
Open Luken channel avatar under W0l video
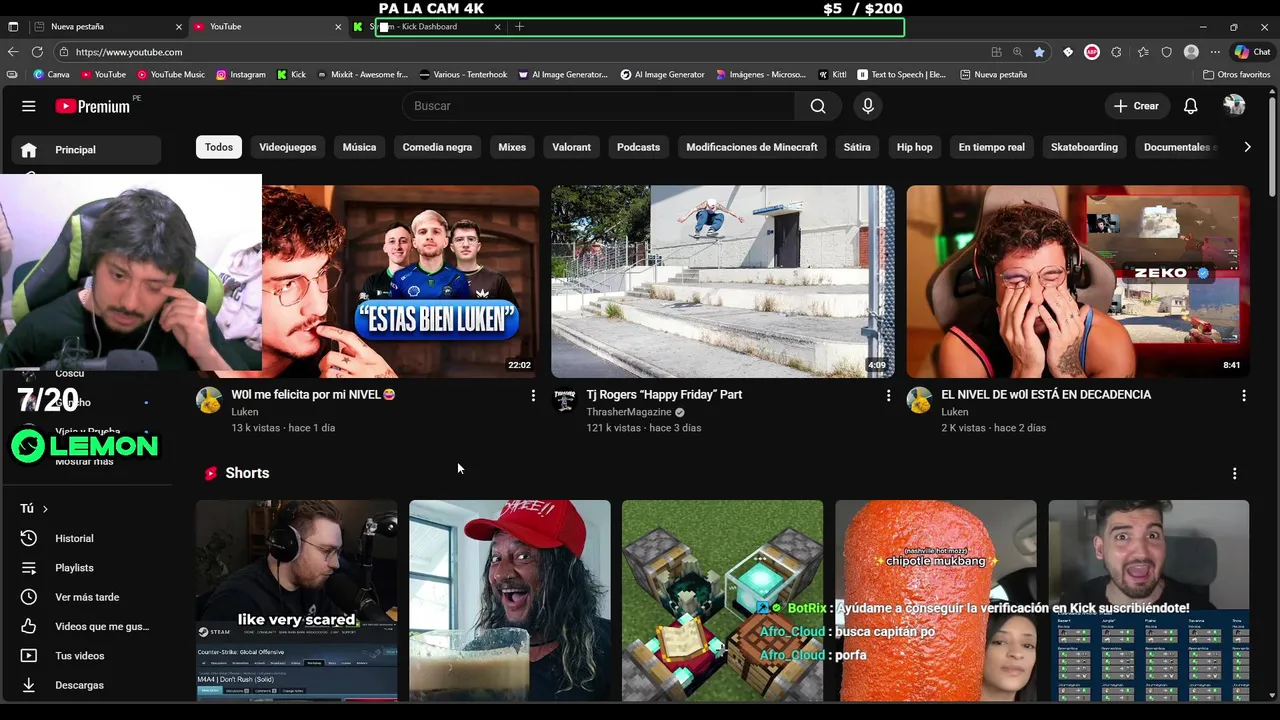click(x=209, y=400)
